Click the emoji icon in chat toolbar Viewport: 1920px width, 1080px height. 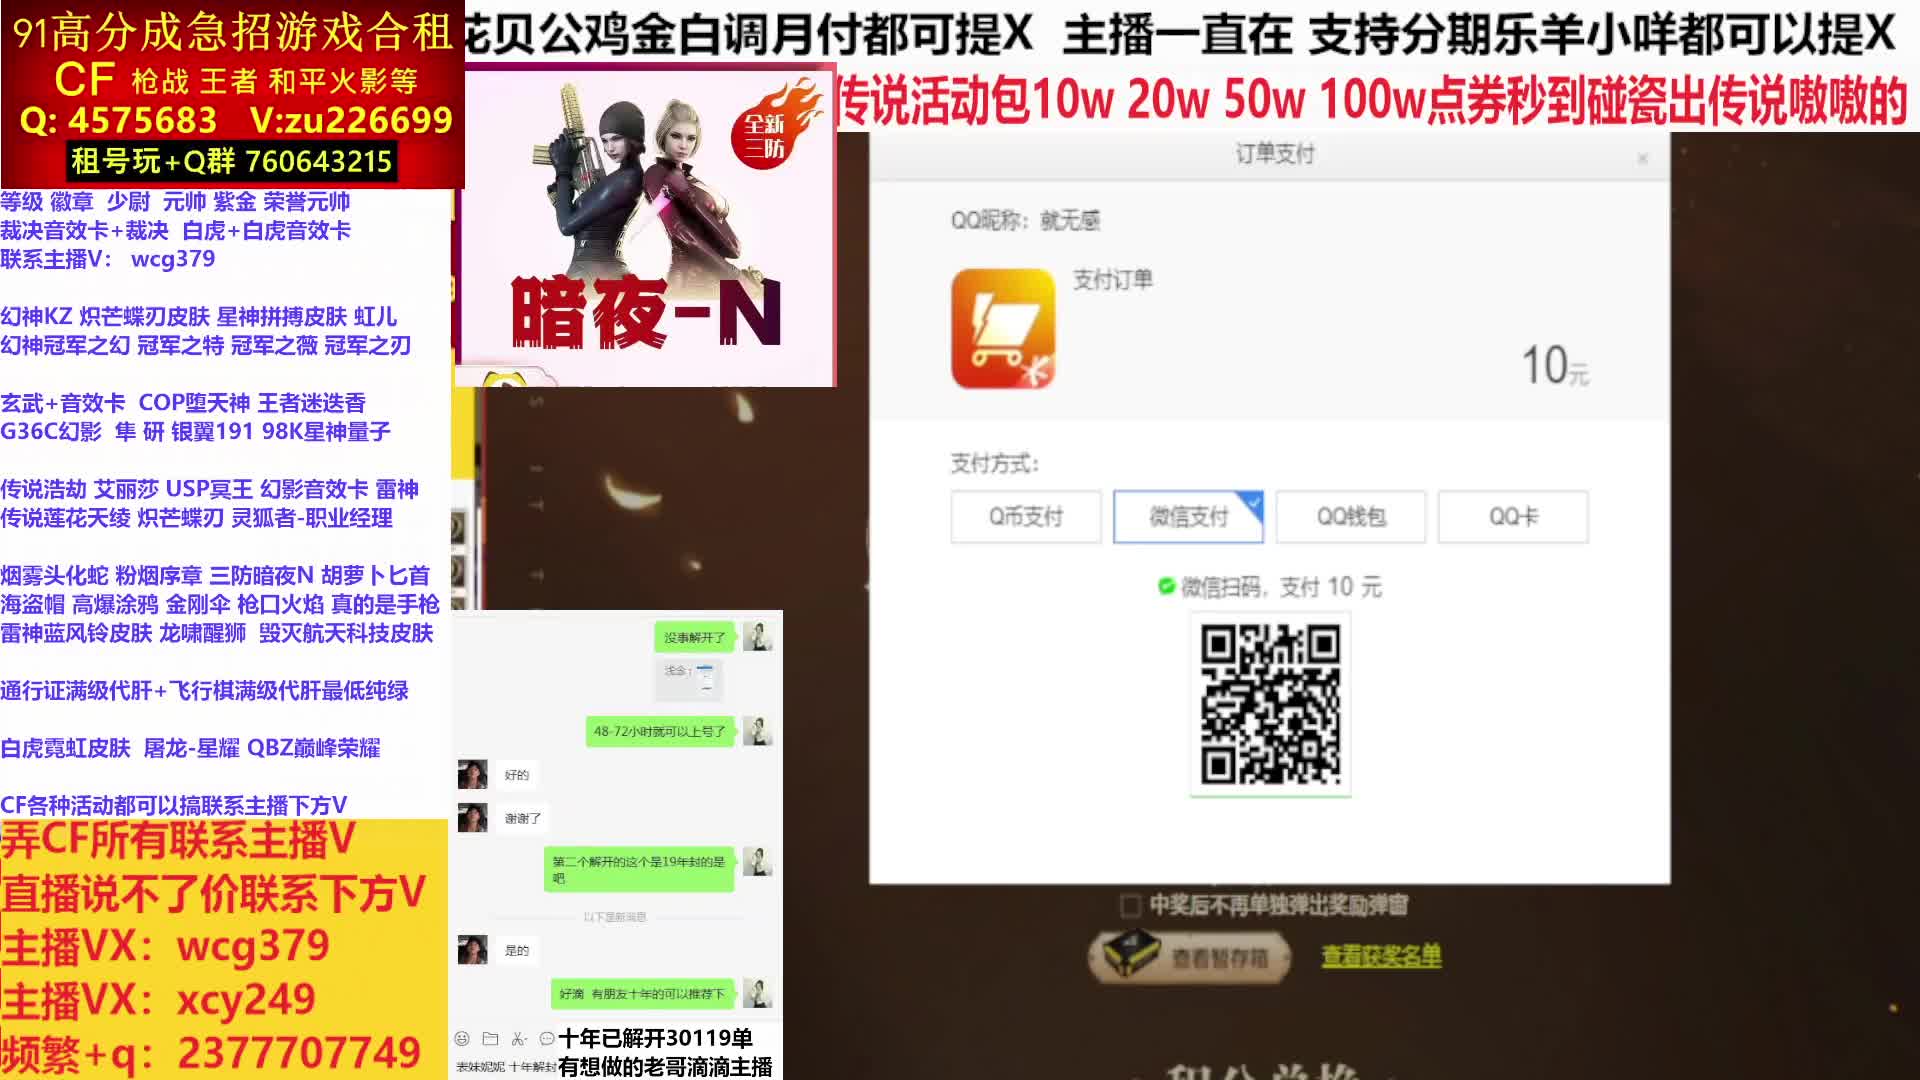point(461,1039)
